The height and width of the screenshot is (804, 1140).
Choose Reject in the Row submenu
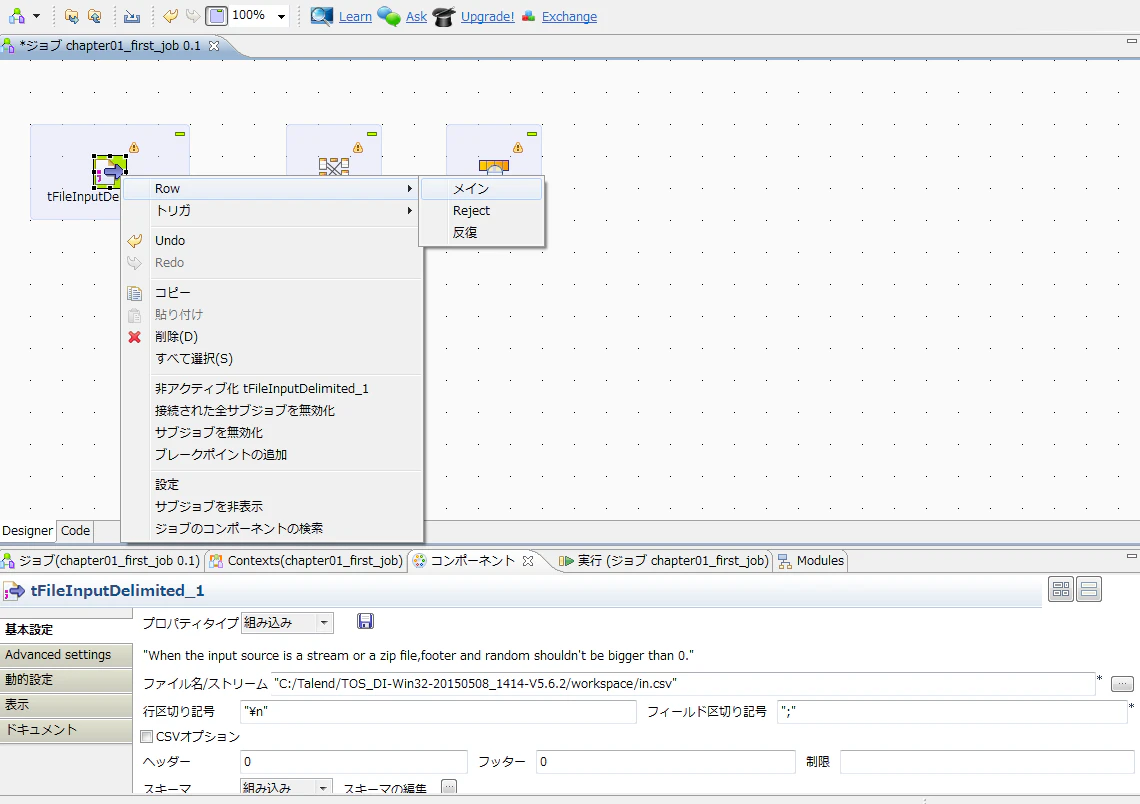pos(481,210)
